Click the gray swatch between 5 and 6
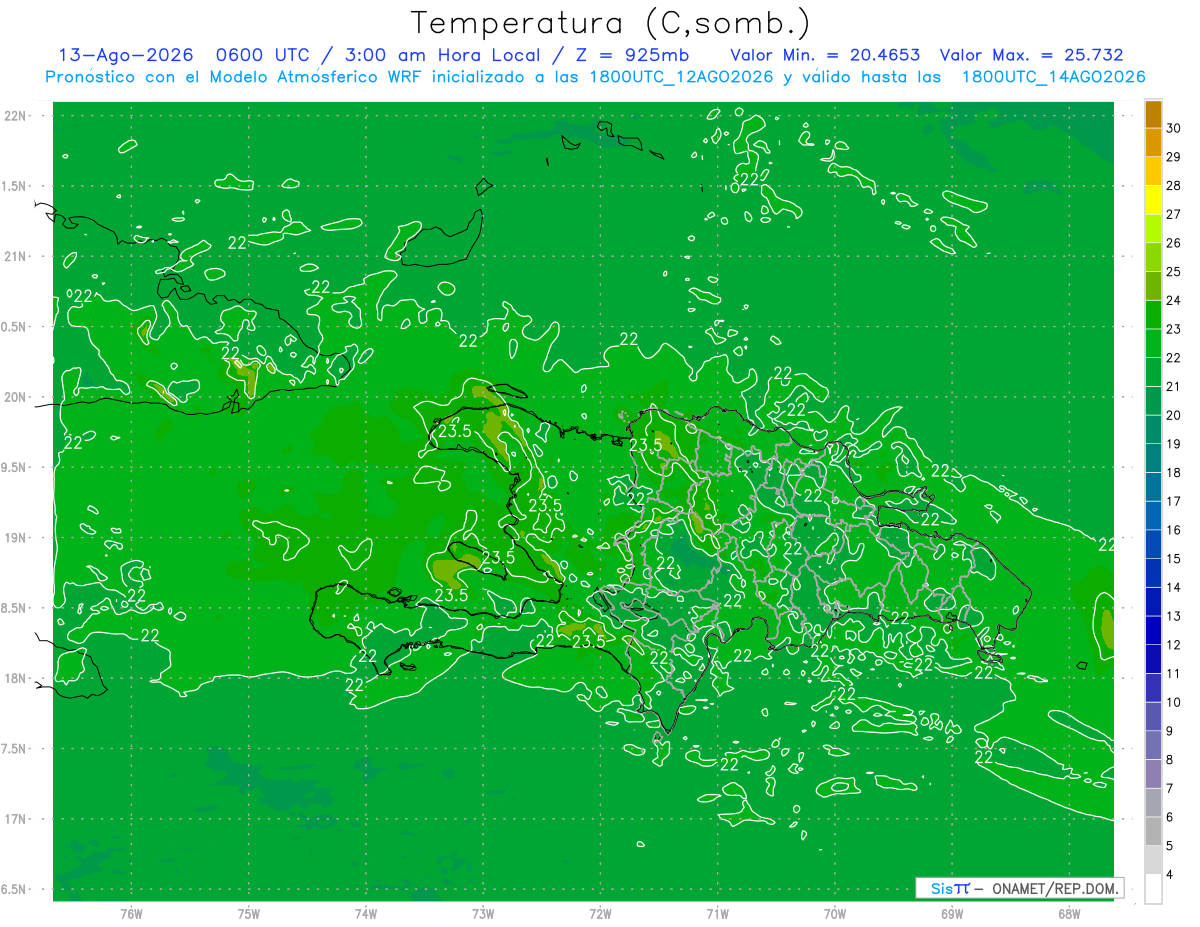The image size is (1200, 927). click(1153, 832)
